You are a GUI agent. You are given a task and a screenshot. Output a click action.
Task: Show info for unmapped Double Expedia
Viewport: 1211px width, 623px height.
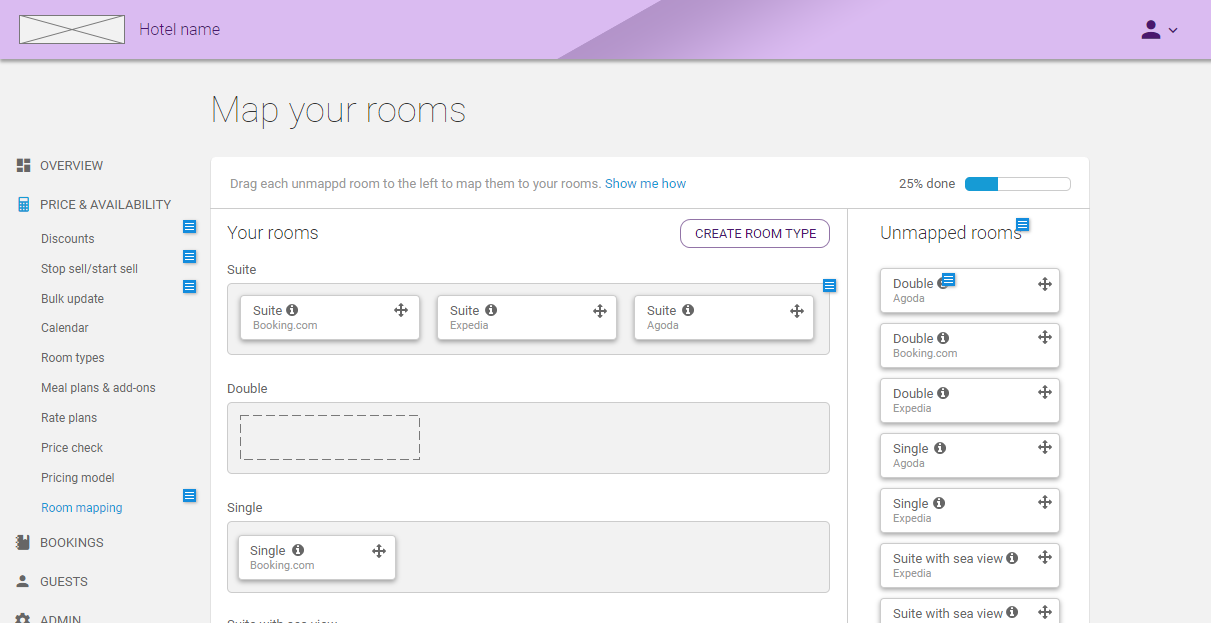(x=943, y=393)
